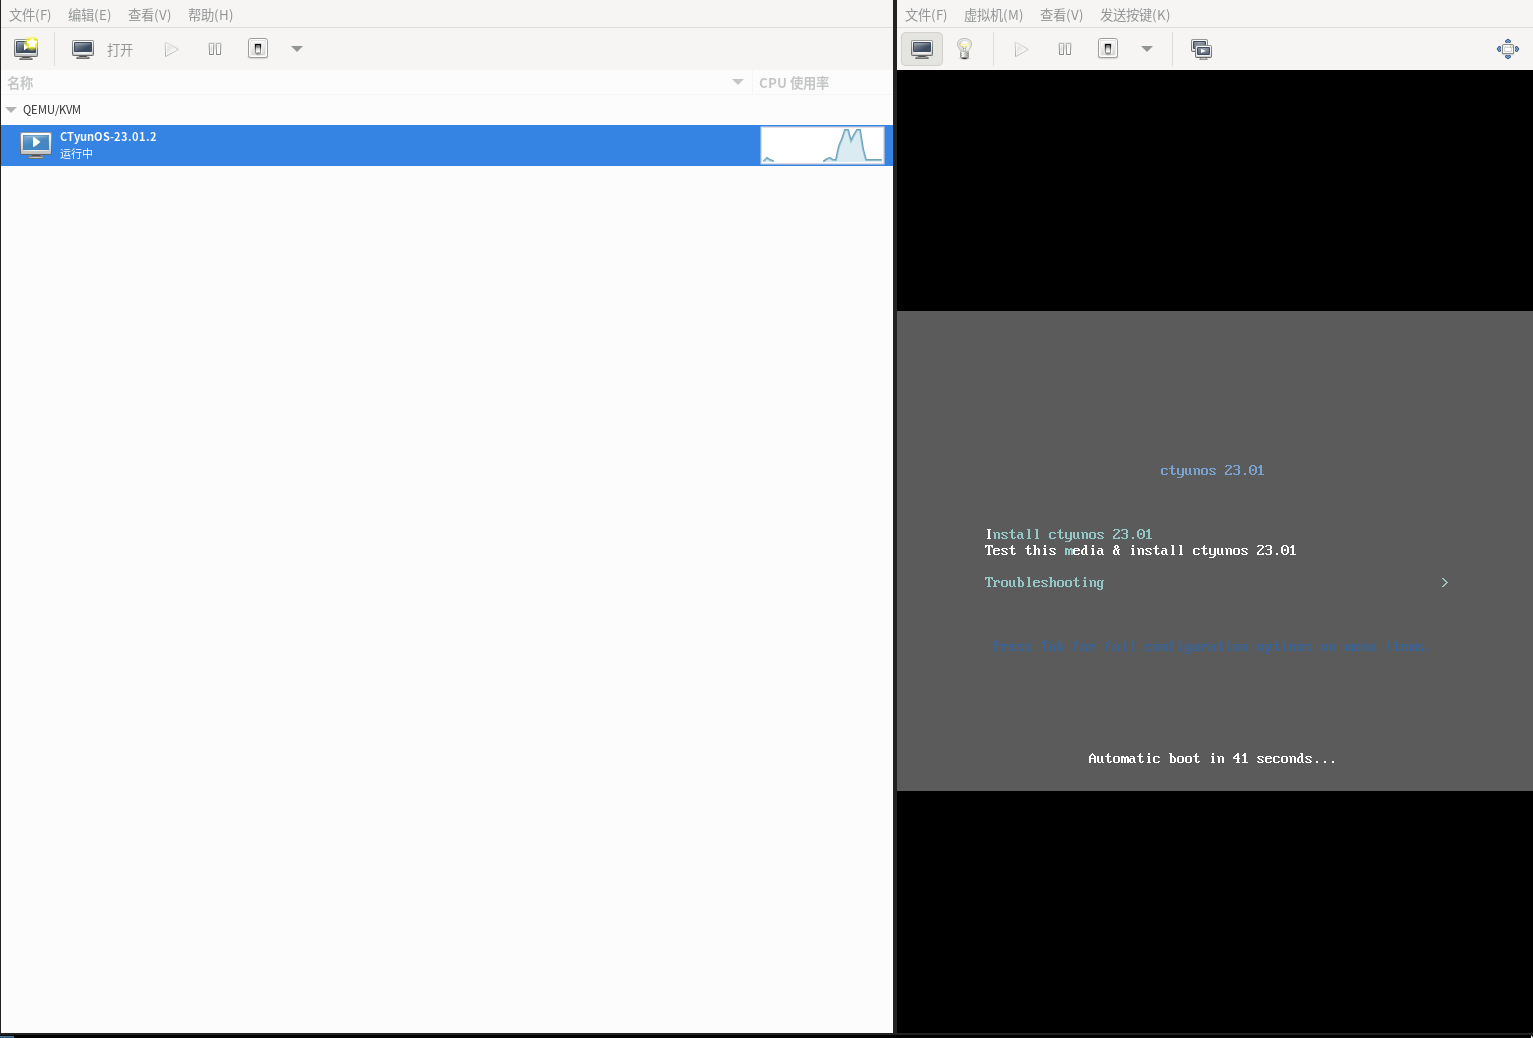
Task: Open 文件(F) menu in VM console window
Action: coord(926,15)
